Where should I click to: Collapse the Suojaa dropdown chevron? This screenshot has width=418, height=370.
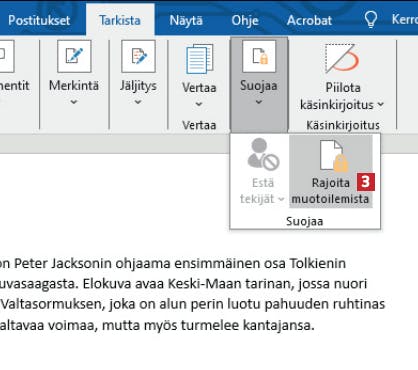point(259,102)
